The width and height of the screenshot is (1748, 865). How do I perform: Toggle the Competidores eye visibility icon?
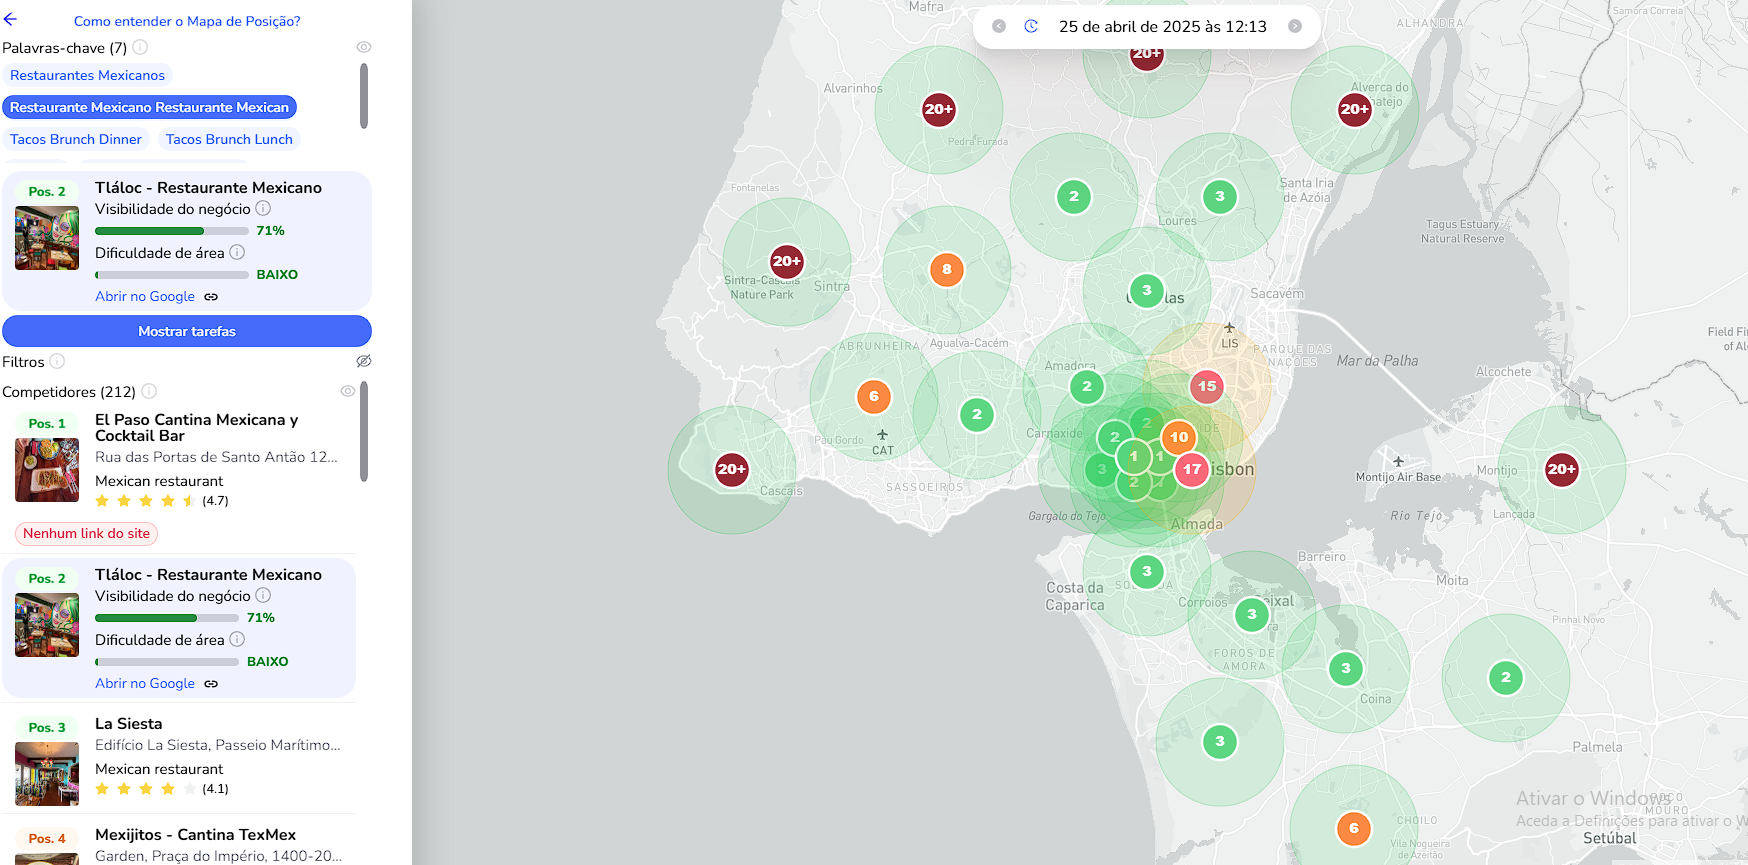point(348,391)
